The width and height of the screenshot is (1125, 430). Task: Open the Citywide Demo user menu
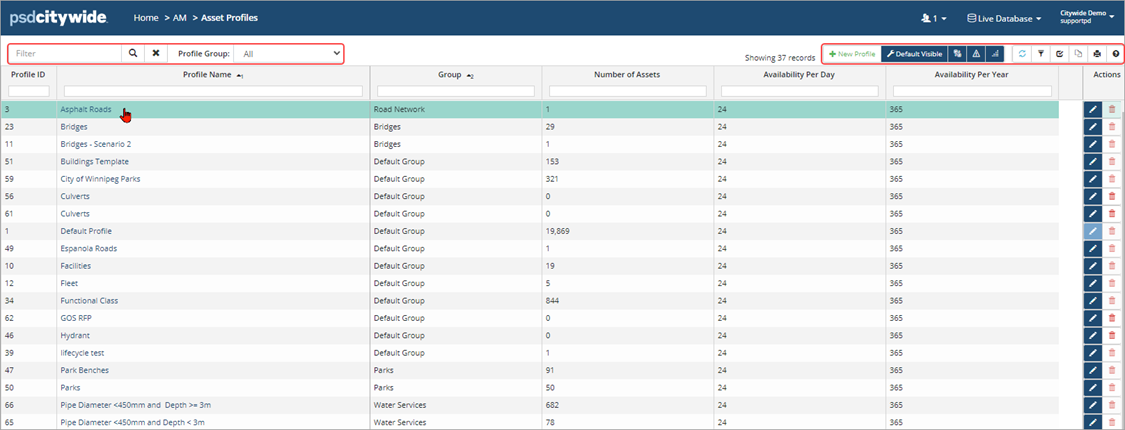1086,18
